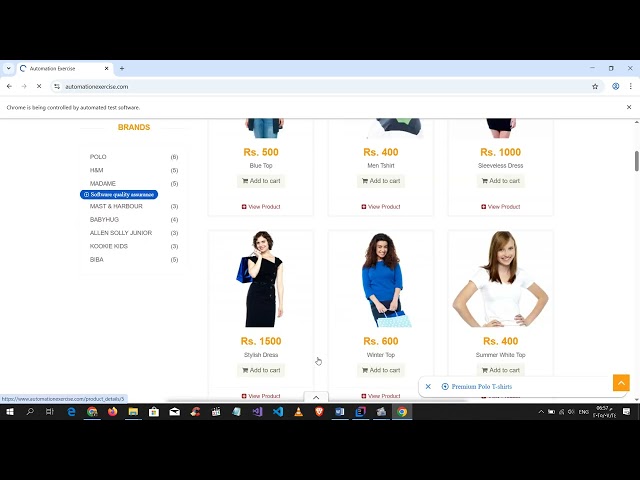Viewport: 640px width, 480px height.
Task: Click the Rs. 1500 price text
Action: coord(261,341)
